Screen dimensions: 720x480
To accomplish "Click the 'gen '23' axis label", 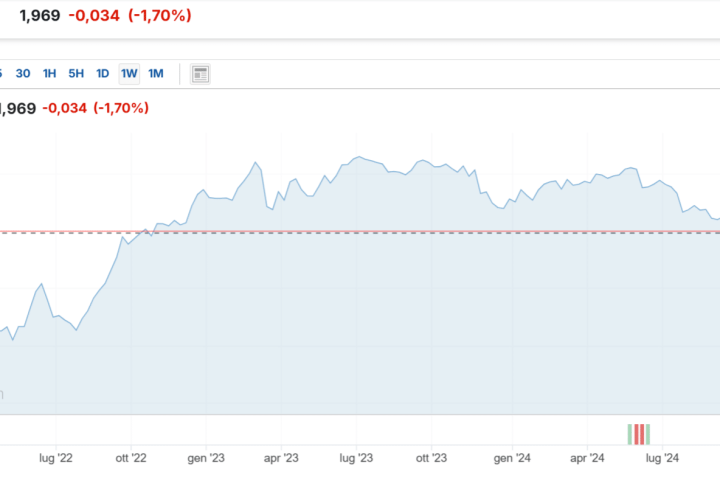I will (205, 459).
